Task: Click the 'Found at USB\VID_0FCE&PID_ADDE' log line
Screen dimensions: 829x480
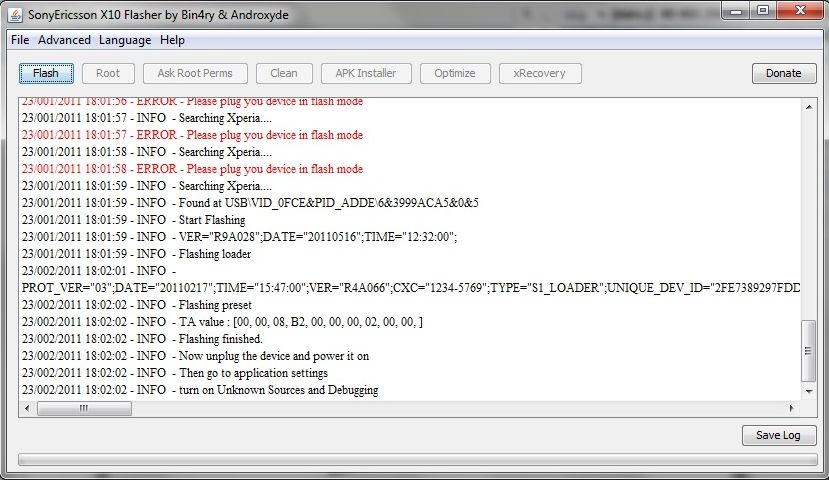Action: click(250, 203)
